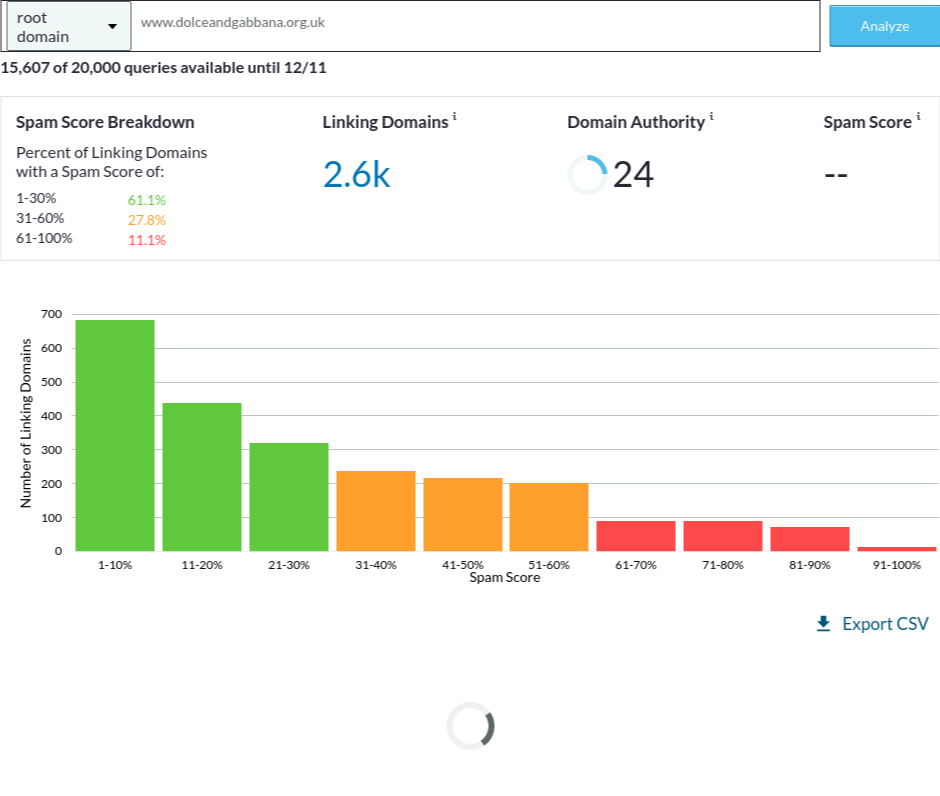Click the Export CSV link
The image size is (940, 796).
point(884,624)
